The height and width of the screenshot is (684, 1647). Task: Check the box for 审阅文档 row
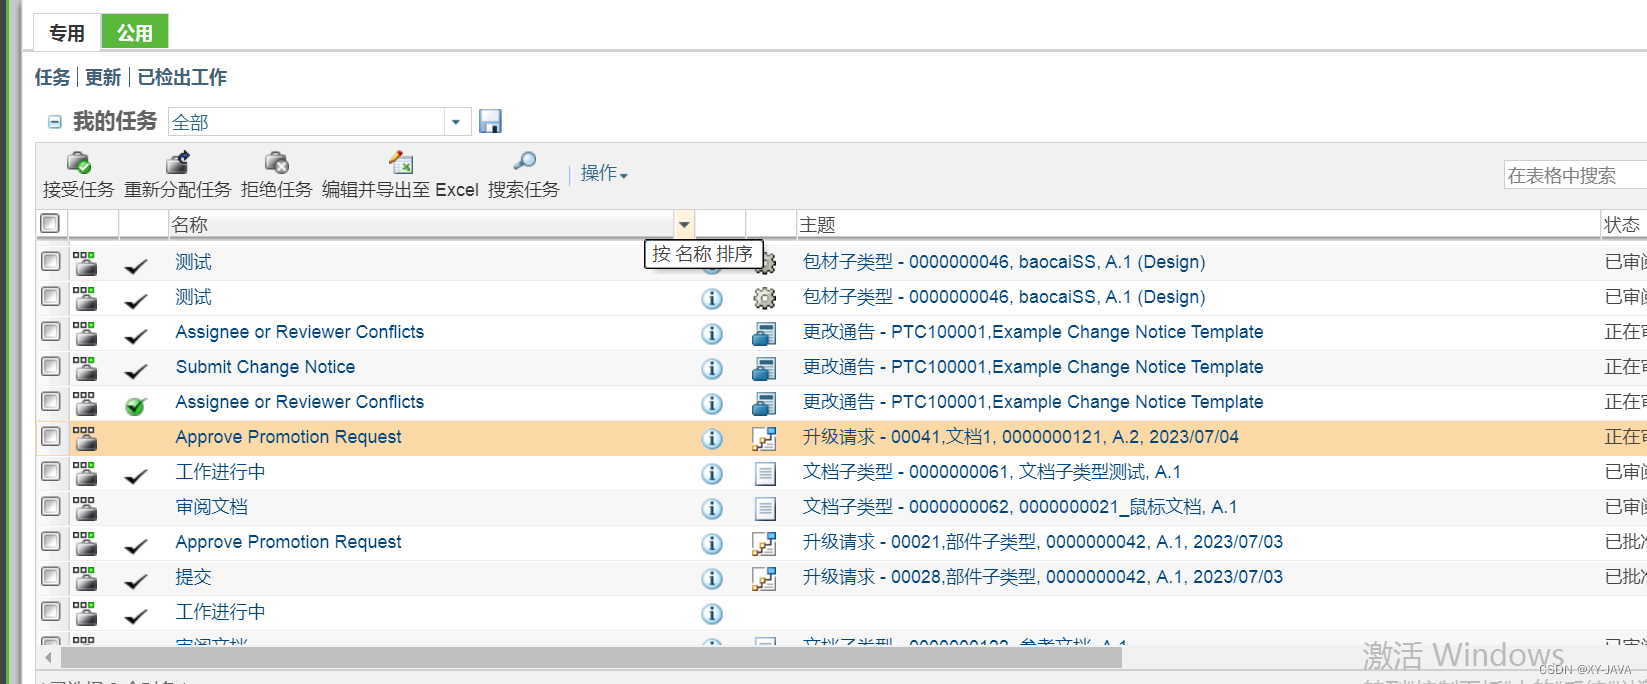(x=50, y=506)
